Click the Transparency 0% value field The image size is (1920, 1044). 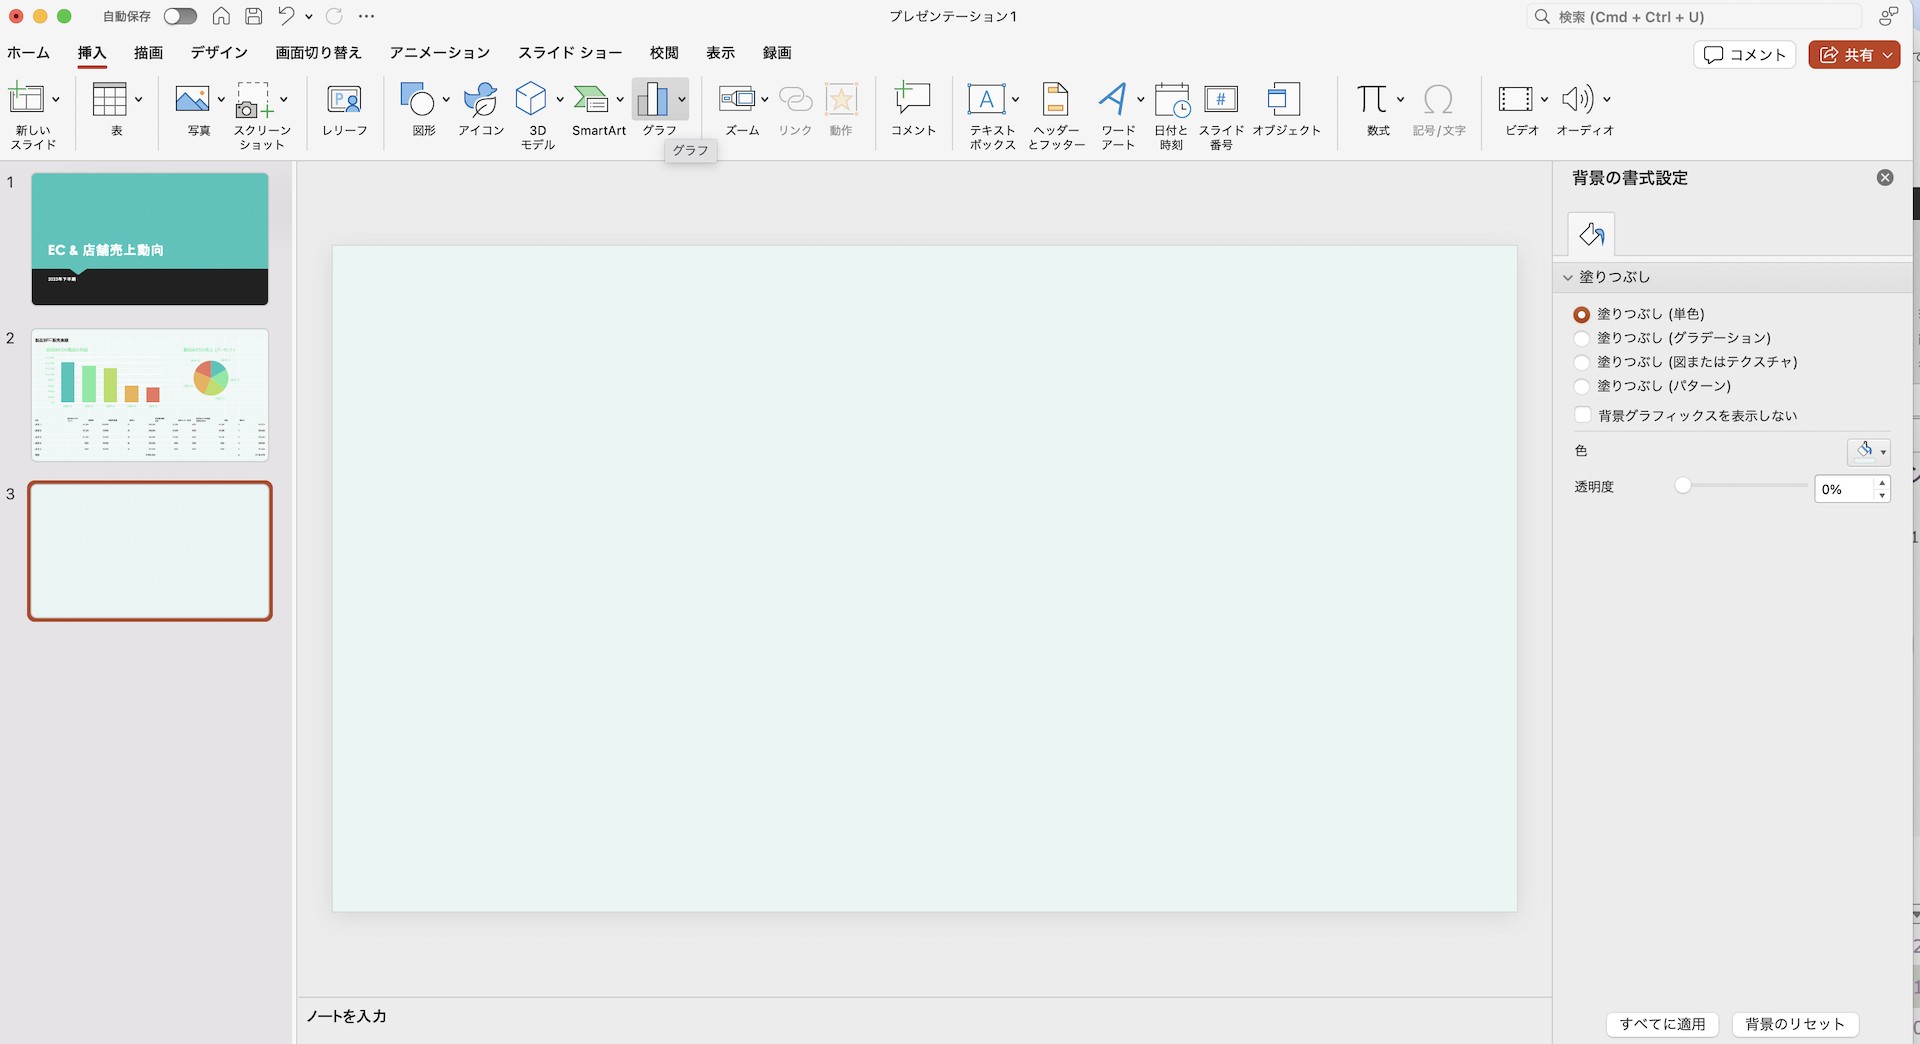point(1844,489)
